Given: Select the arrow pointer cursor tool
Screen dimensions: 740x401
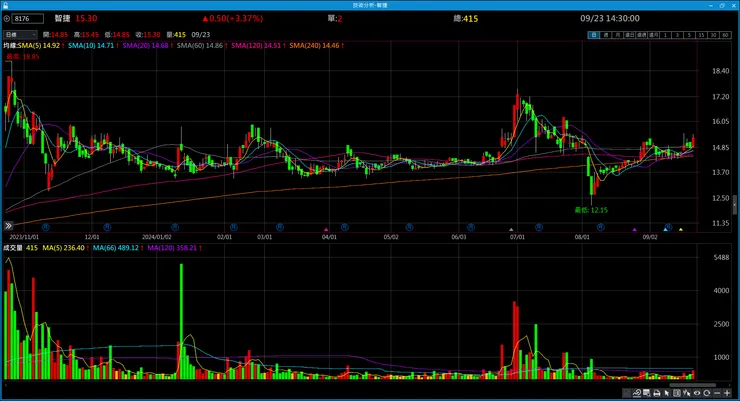Looking at the screenshot, I should tap(667, 393).
